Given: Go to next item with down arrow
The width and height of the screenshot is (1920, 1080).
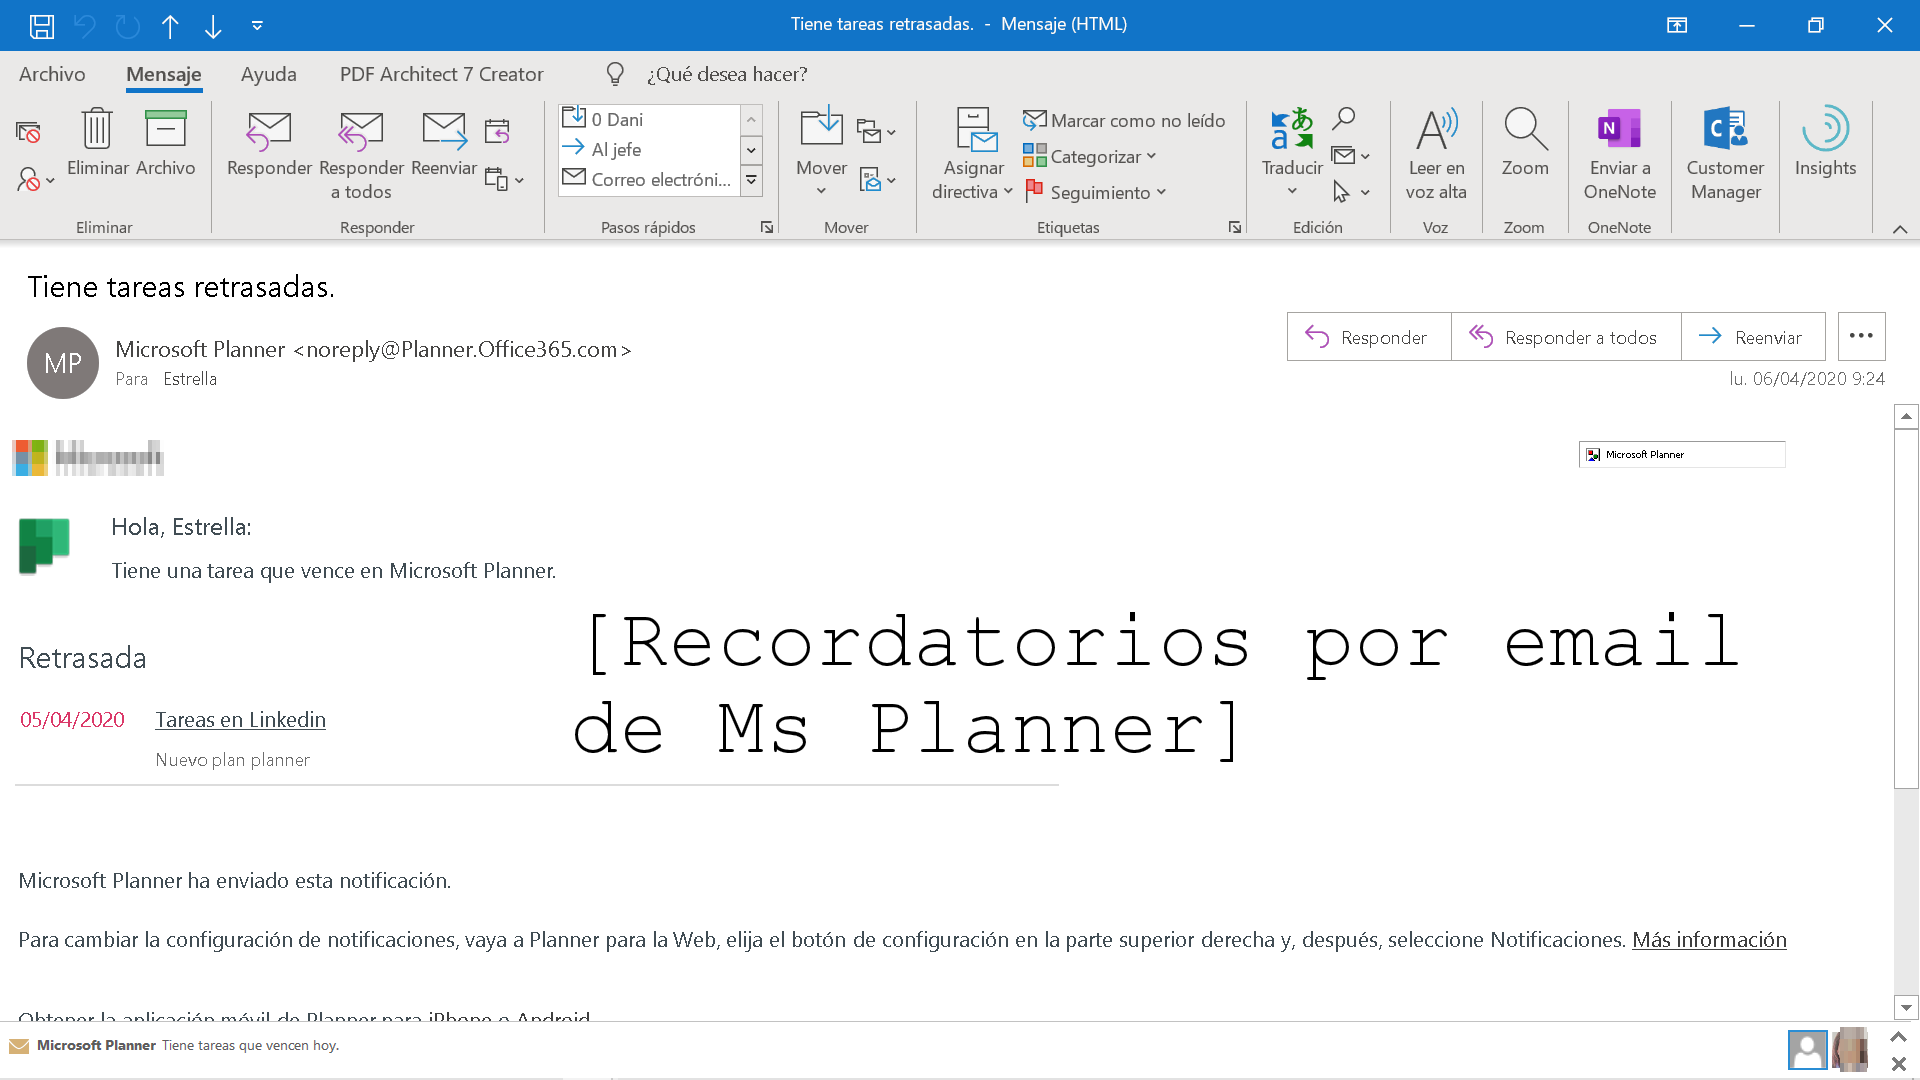Looking at the screenshot, I should click(x=213, y=26).
